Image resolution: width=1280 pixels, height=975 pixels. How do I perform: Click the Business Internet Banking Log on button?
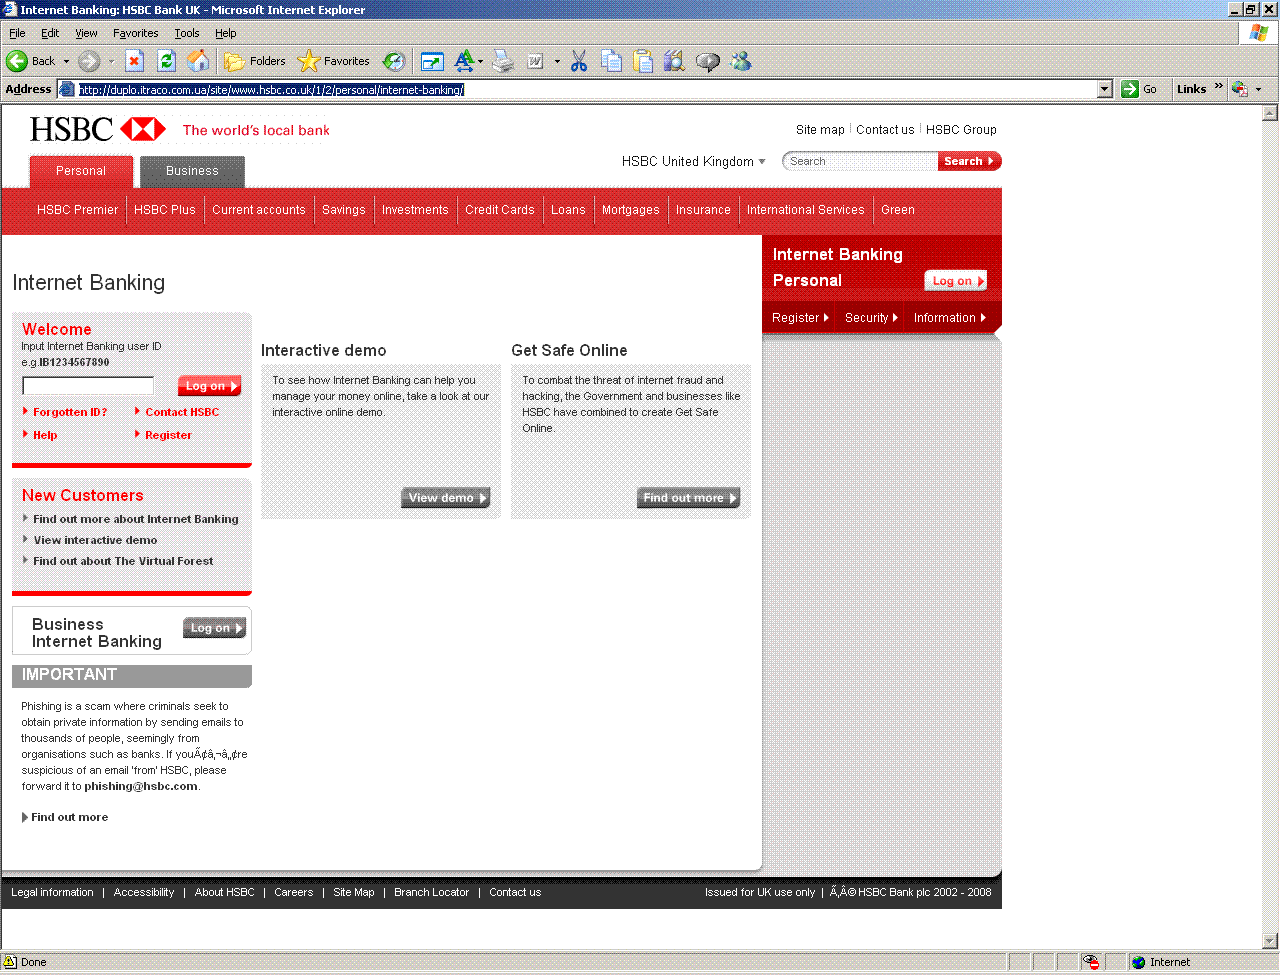tap(214, 628)
